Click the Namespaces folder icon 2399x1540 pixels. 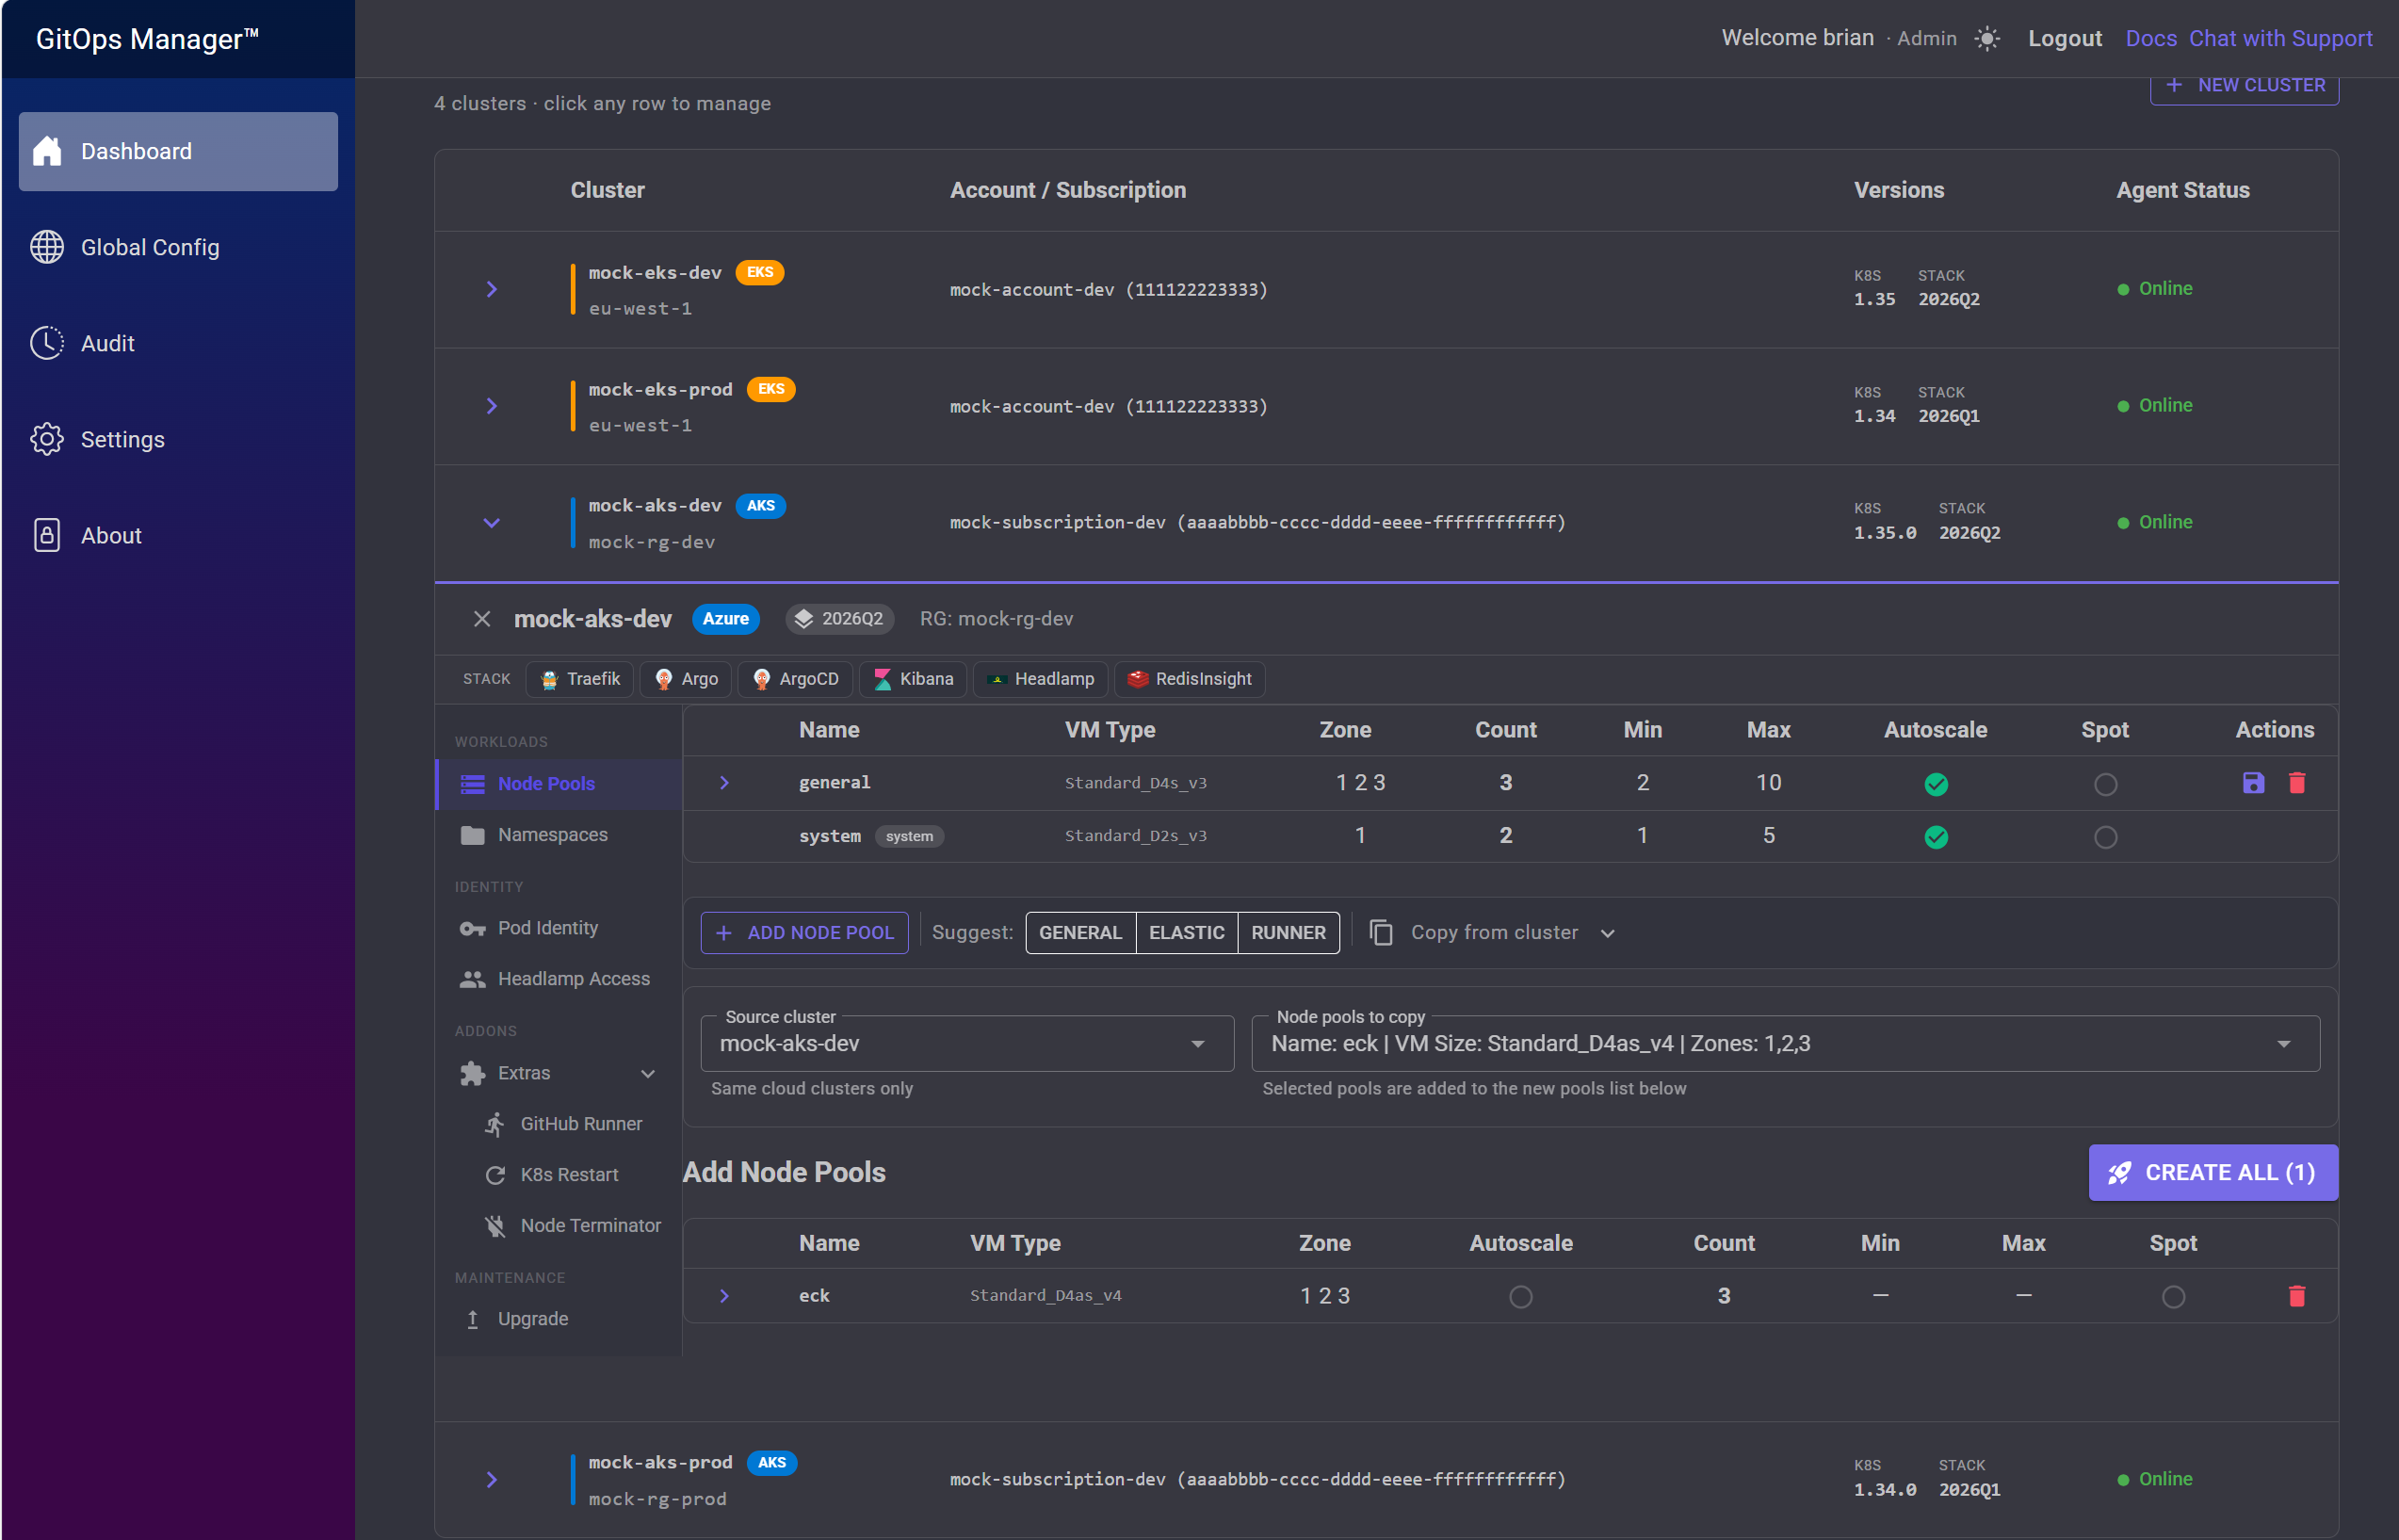(x=472, y=835)
